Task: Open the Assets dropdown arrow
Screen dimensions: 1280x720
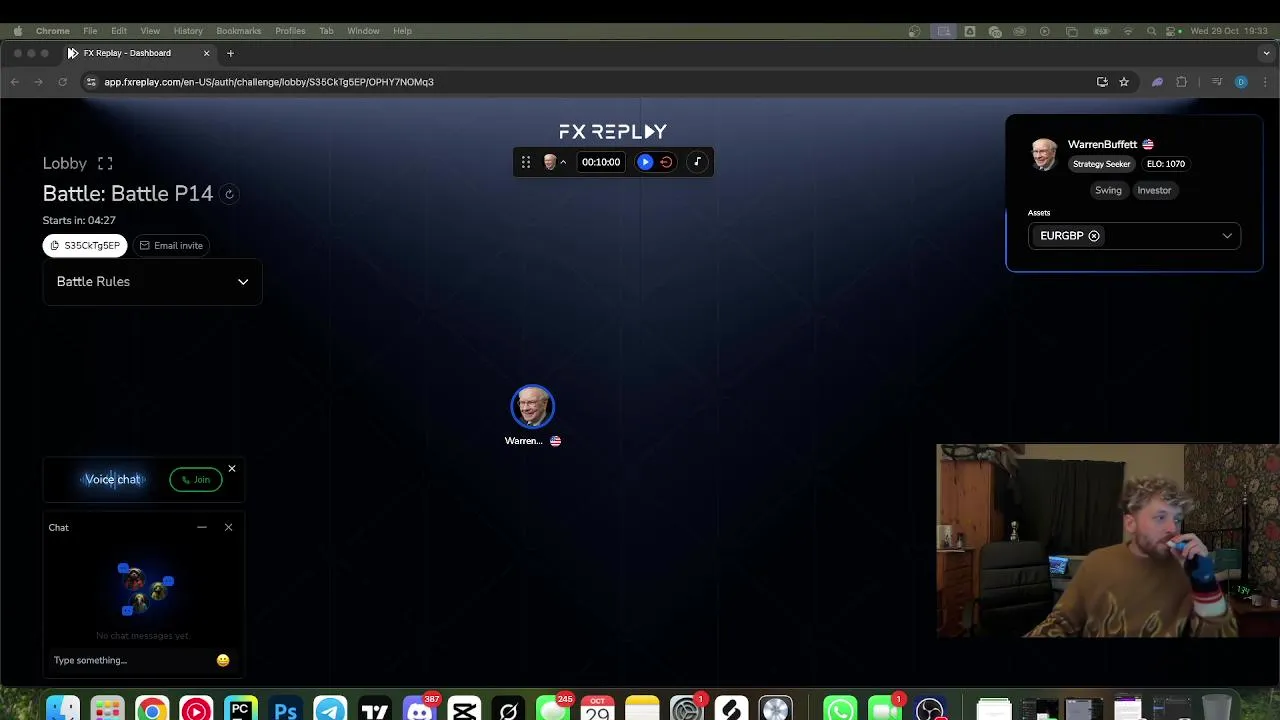Action: pyautogui.click(x=1227, y=236)
